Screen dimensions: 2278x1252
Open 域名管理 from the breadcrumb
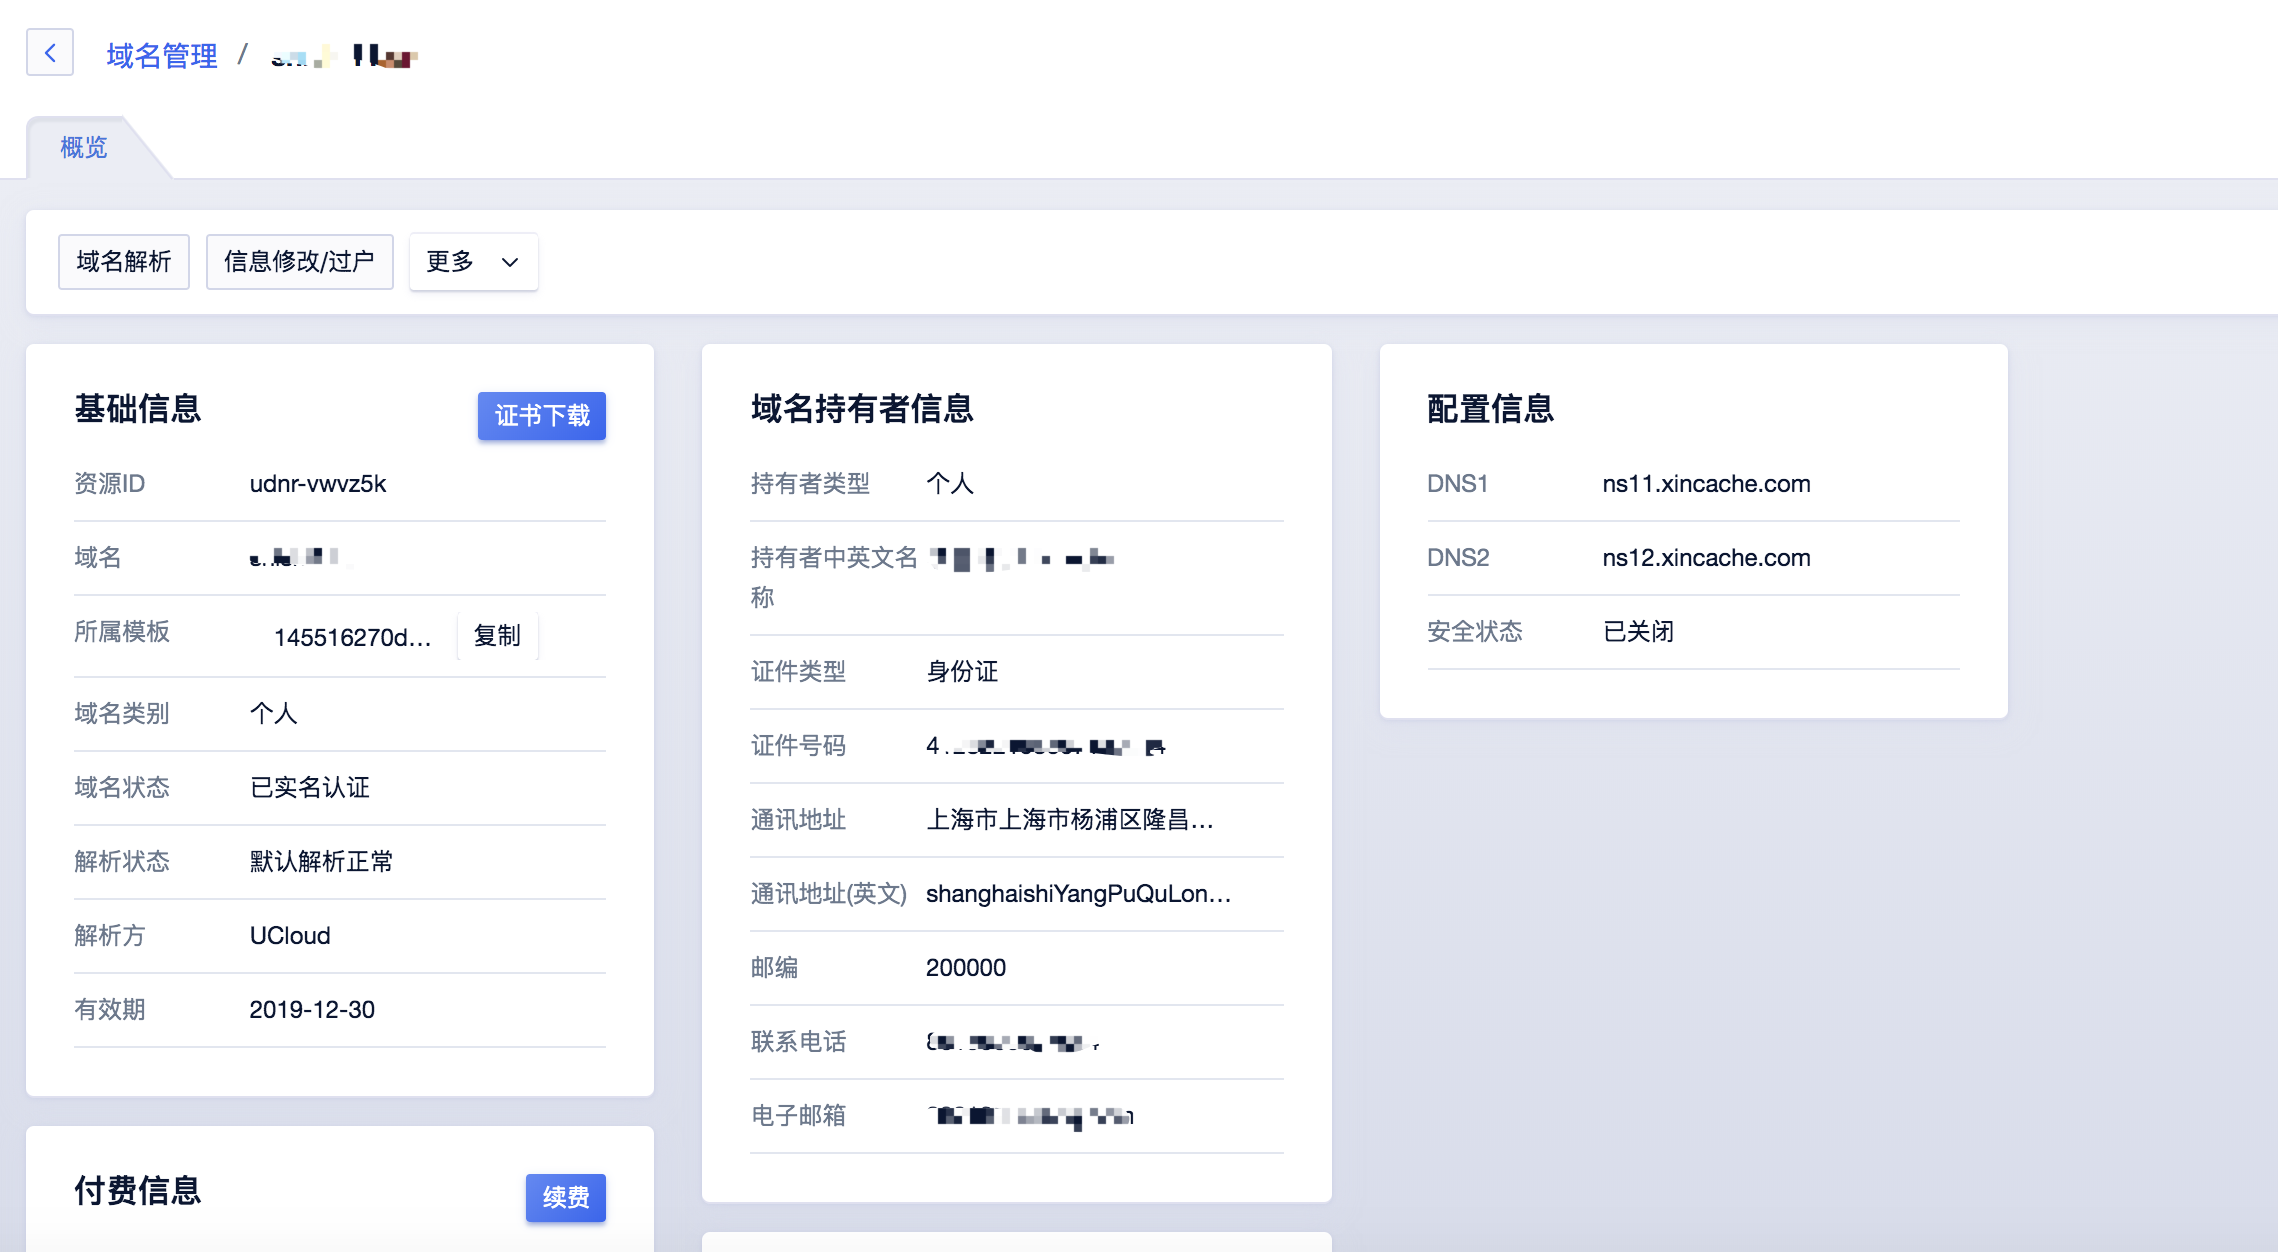click(x=160, y=55)
